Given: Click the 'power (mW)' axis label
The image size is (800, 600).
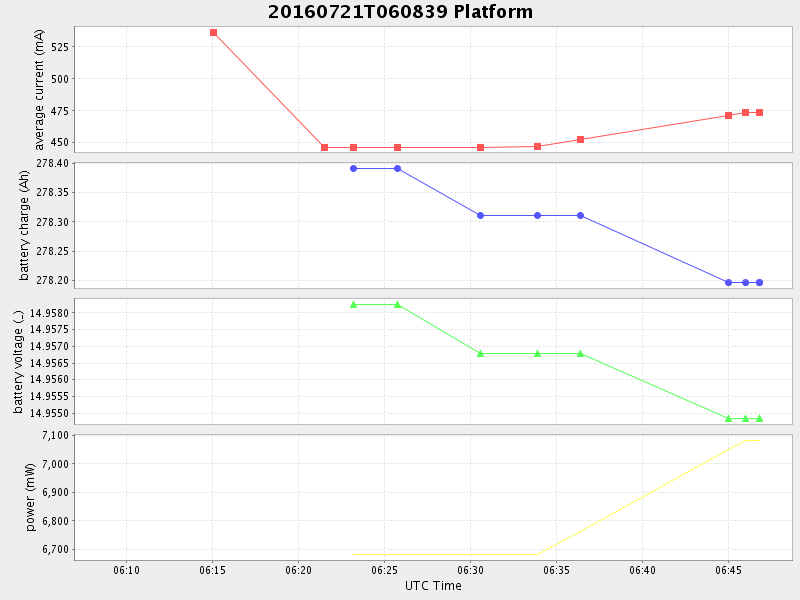Looking at the screenshot, I should [x=30, y=497].
